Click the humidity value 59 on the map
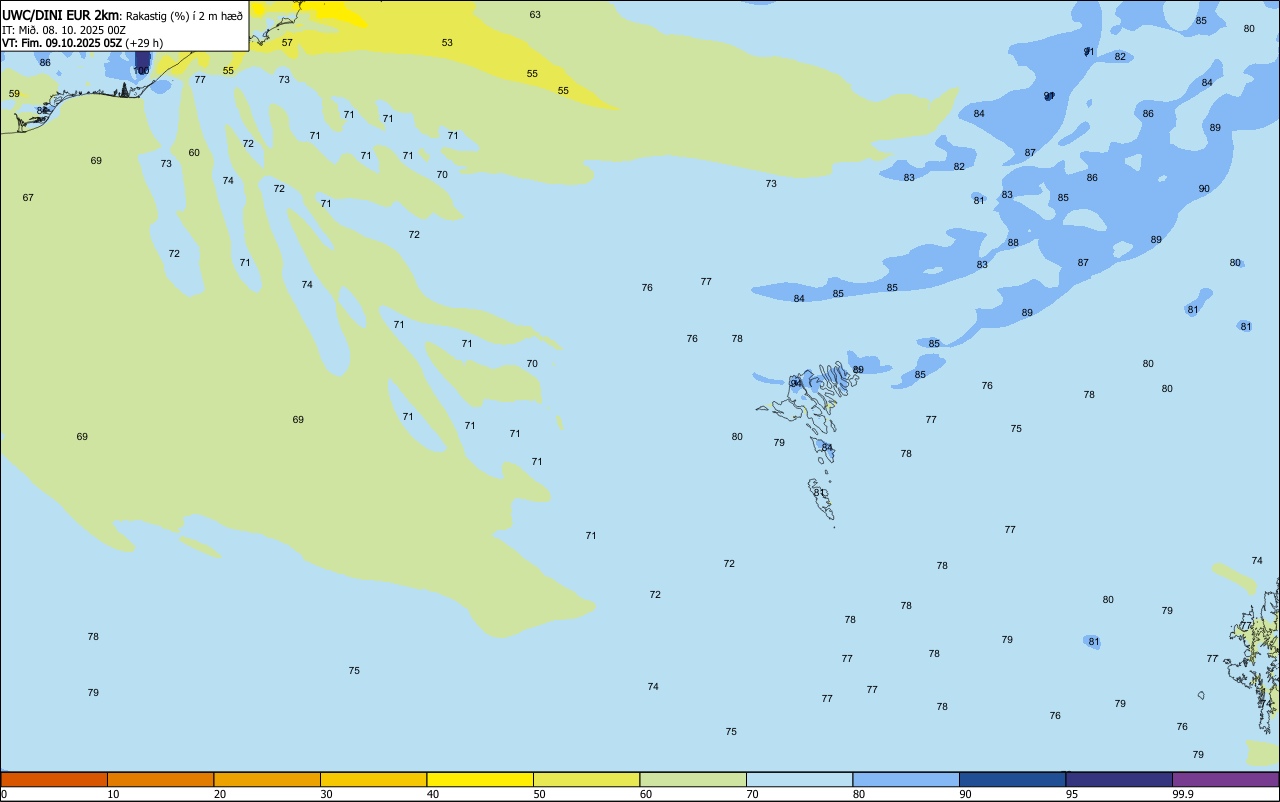The height and width of the screenshot is (802, 1280). click(x=14, y=93)
